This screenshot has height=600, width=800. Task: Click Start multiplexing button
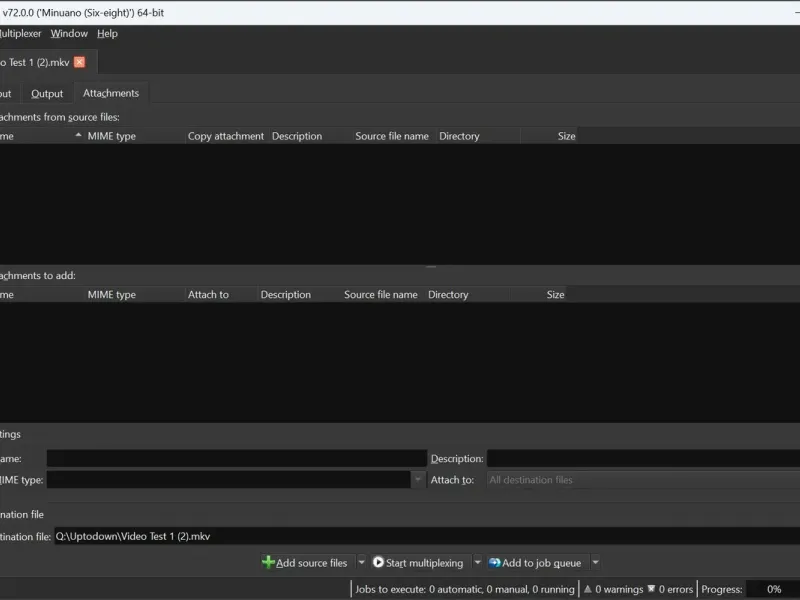click(x=419, y=563)
